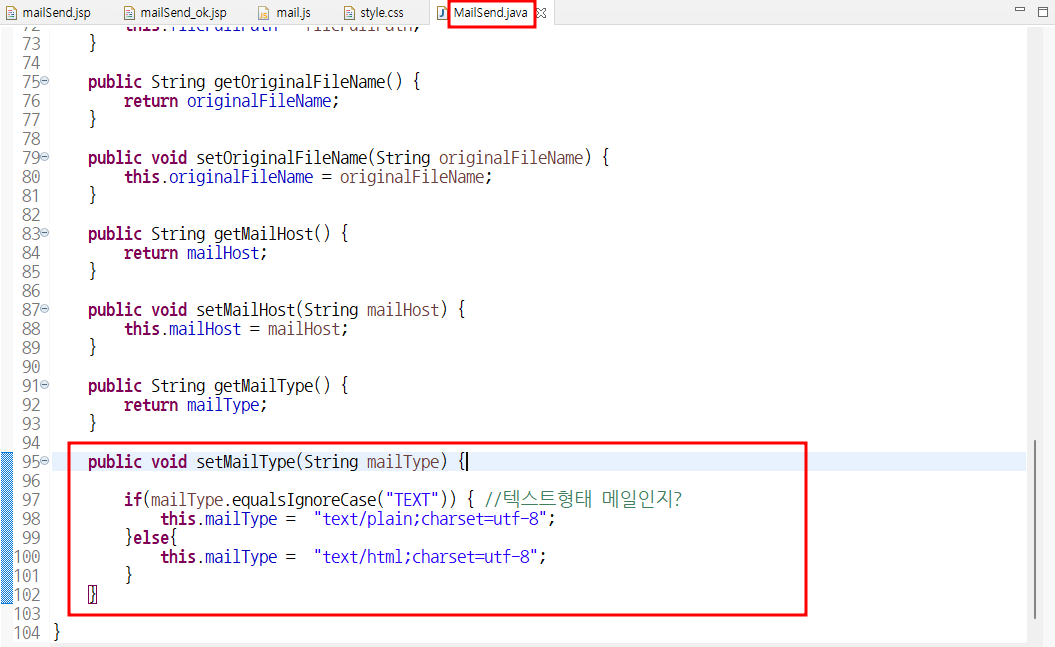
Task: Click the Korean comment on line 97
Action: click(583, 499)
